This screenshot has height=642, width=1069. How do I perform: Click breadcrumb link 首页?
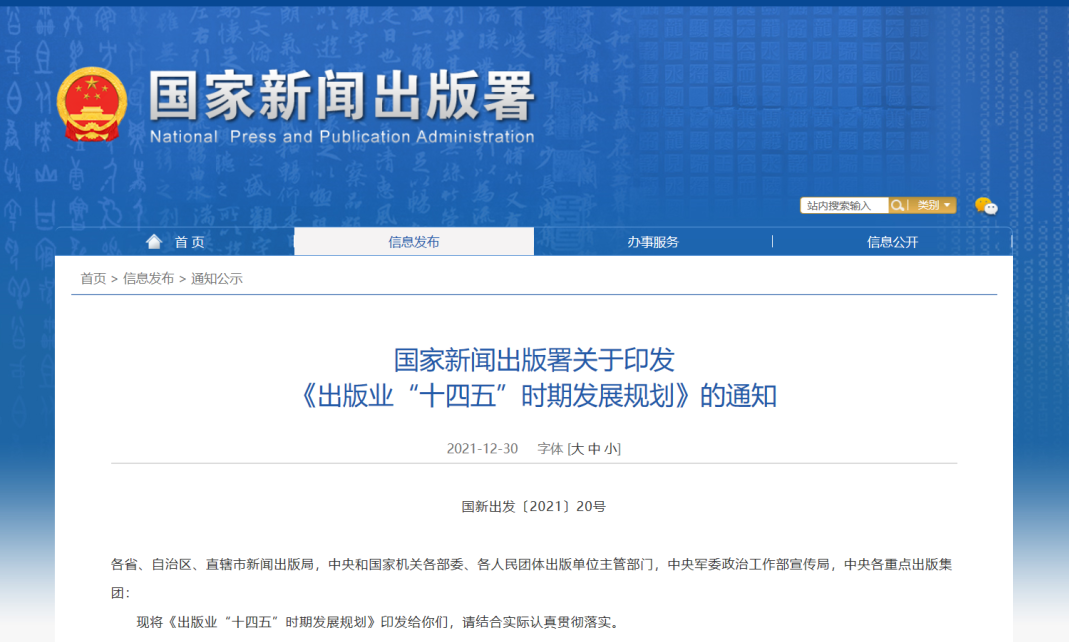(93, 278)
